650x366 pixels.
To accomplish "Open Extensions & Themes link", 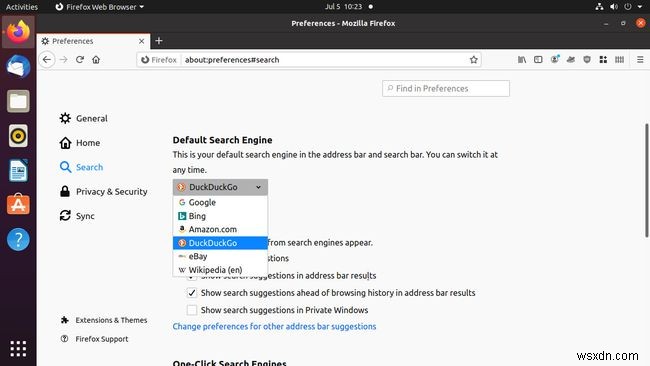I will click(x=104, y=320).
